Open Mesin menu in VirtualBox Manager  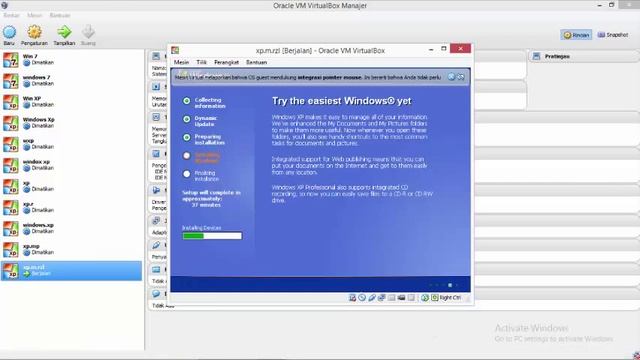pos(35,15)
